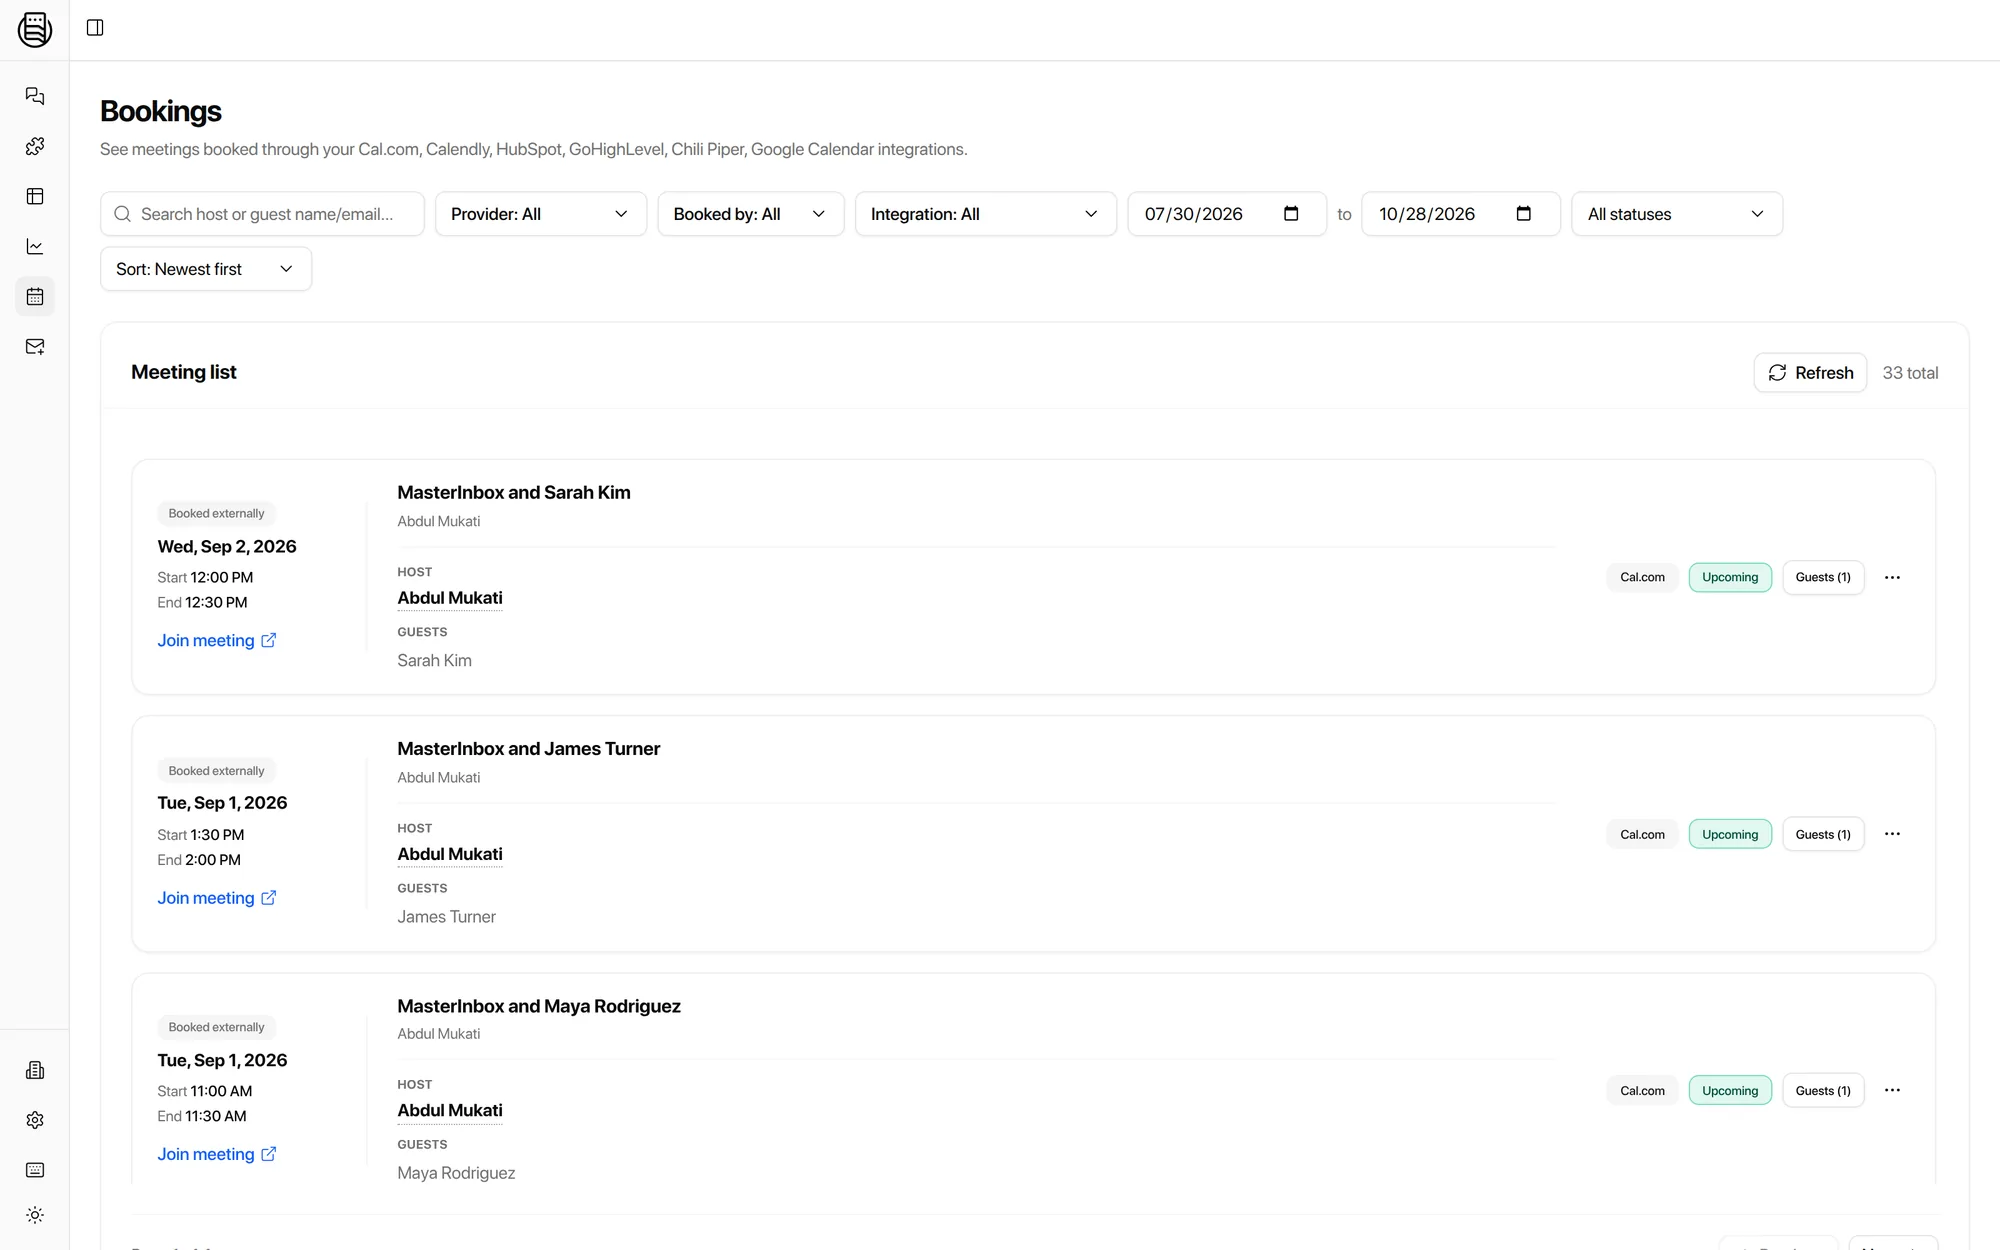Open Guests (1) for Maya Rodriguez meeting
2000x1250 pixels.
[1823, 1090]
